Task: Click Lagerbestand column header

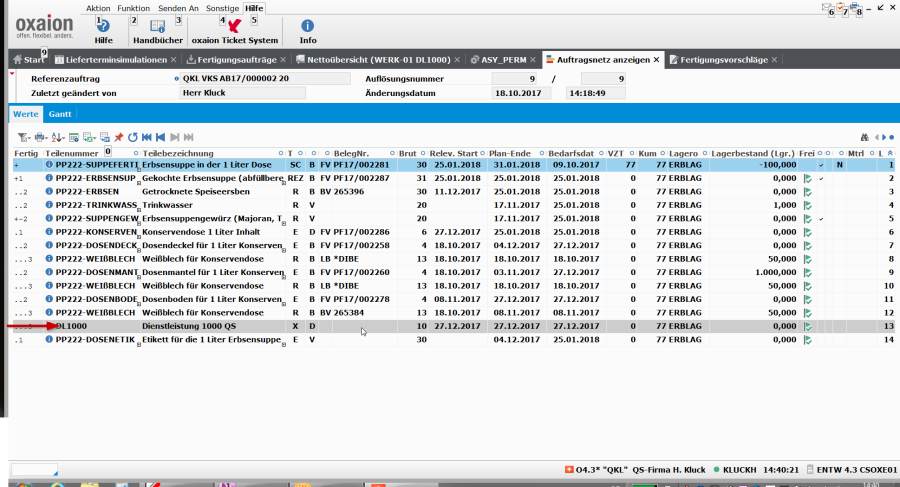Action: click(752, 153)
